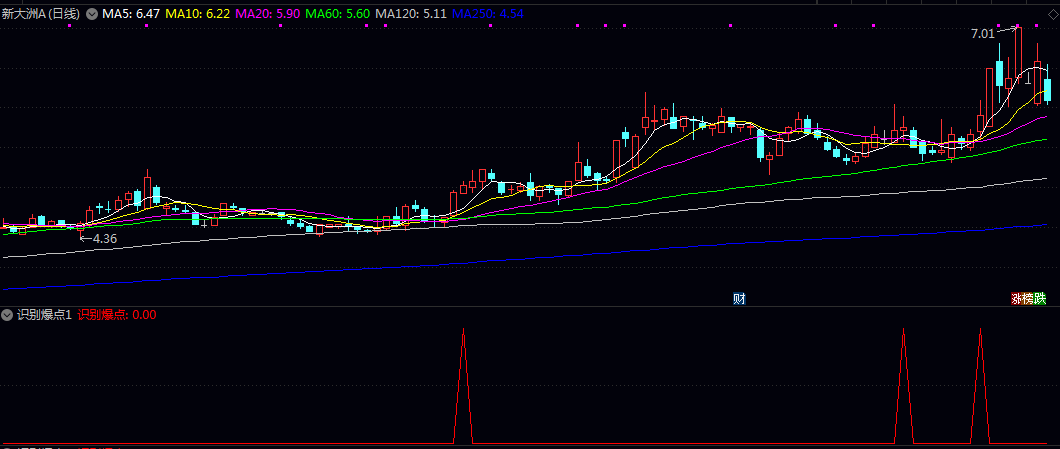Click the red 涨 marker icon
Image resolution: width=1060 pixels, height=449 pixels.
[1016, 298]
